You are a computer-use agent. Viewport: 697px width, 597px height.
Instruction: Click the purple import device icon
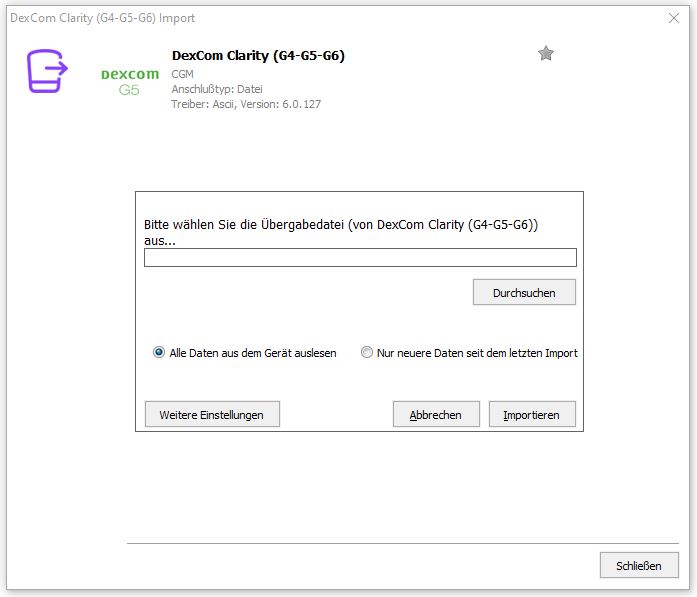click(x=47, y=71)
